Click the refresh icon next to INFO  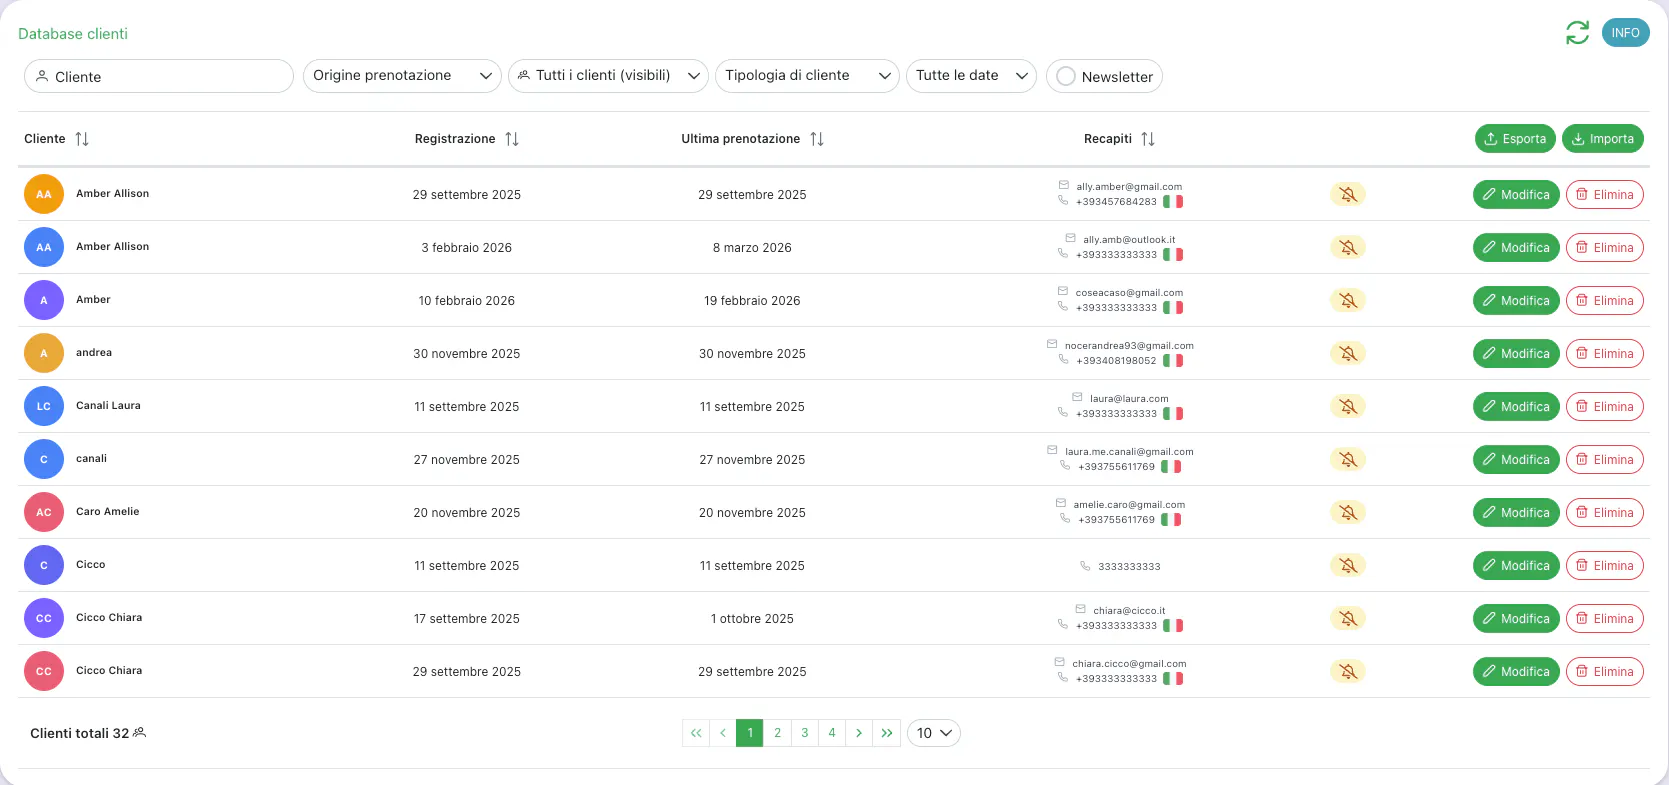[1577, 33]
